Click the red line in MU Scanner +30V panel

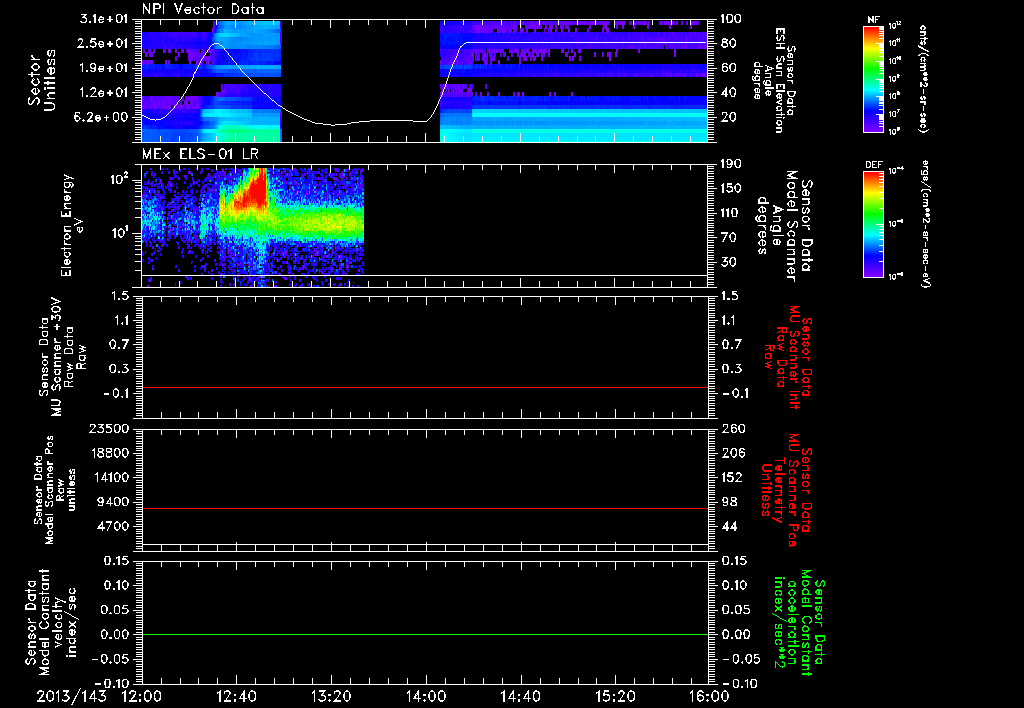[425, 387]
